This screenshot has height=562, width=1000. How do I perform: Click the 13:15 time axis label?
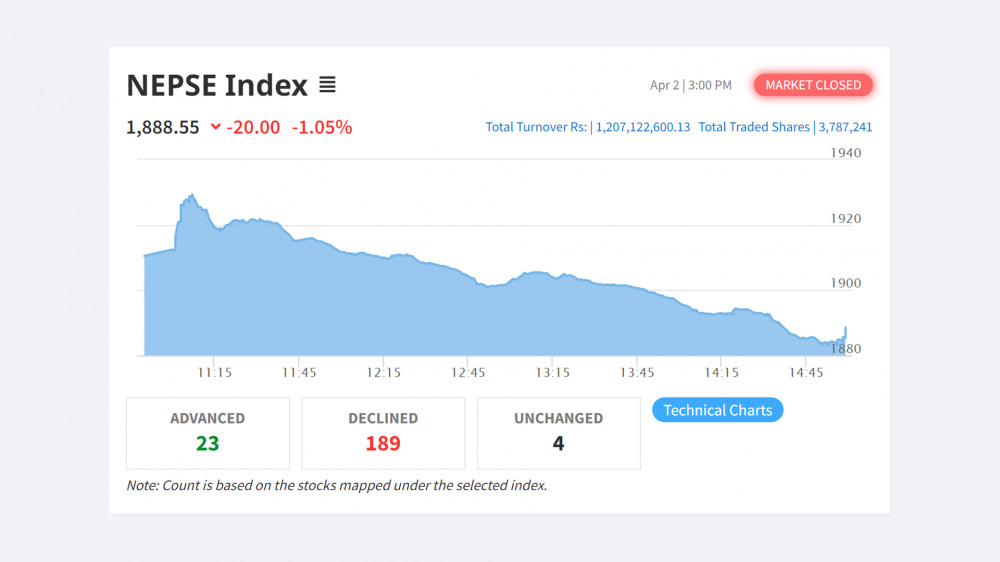pyautogui.click(x=552, y=372)
